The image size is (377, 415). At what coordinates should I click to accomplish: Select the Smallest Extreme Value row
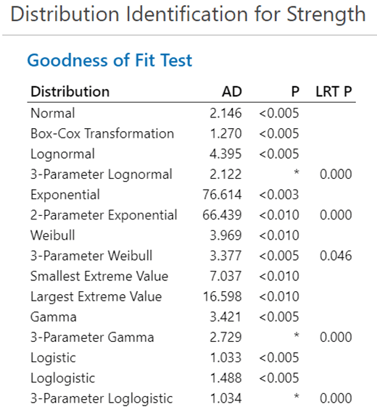tap(191, 276)
